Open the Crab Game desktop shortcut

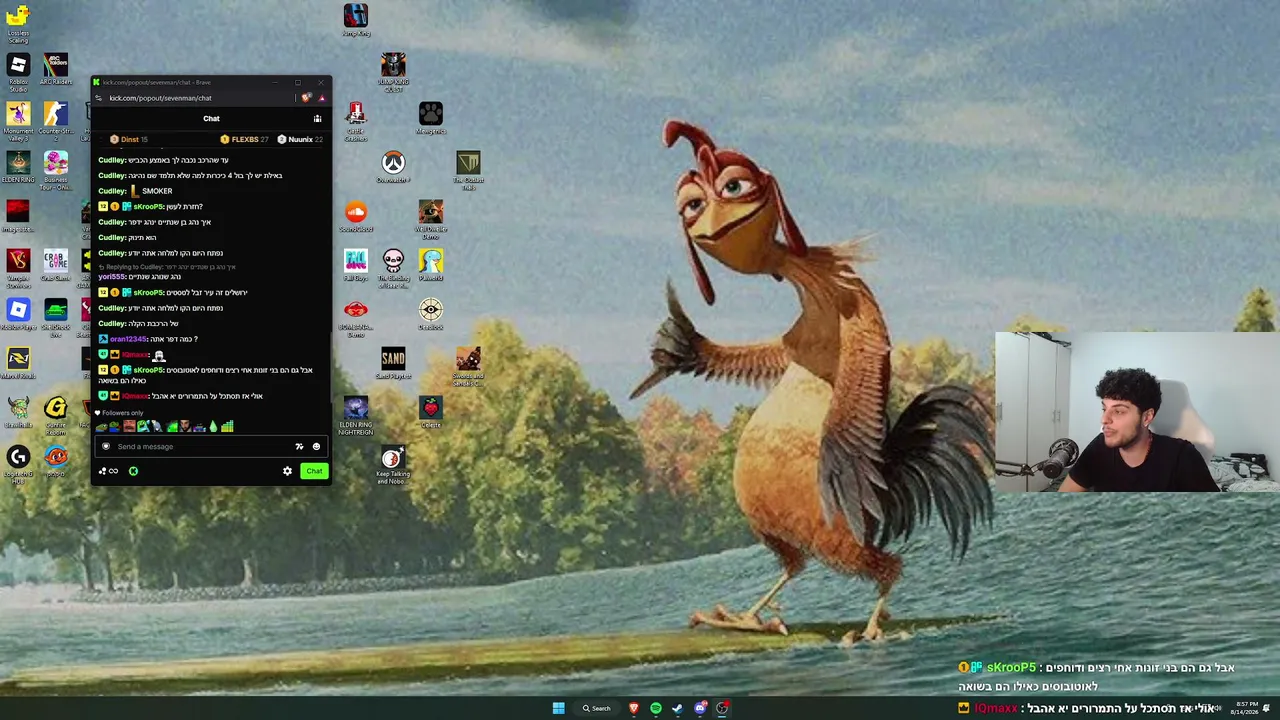coord(56,265)
